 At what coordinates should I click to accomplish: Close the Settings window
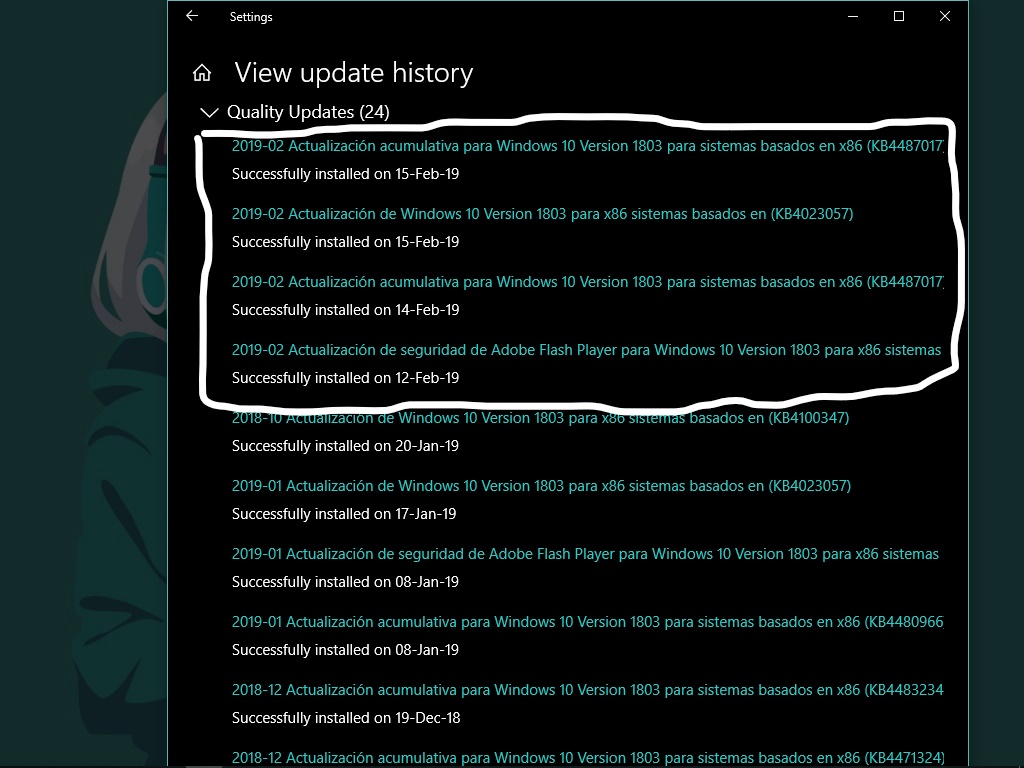pyautogui.click(x=944, y=16)
